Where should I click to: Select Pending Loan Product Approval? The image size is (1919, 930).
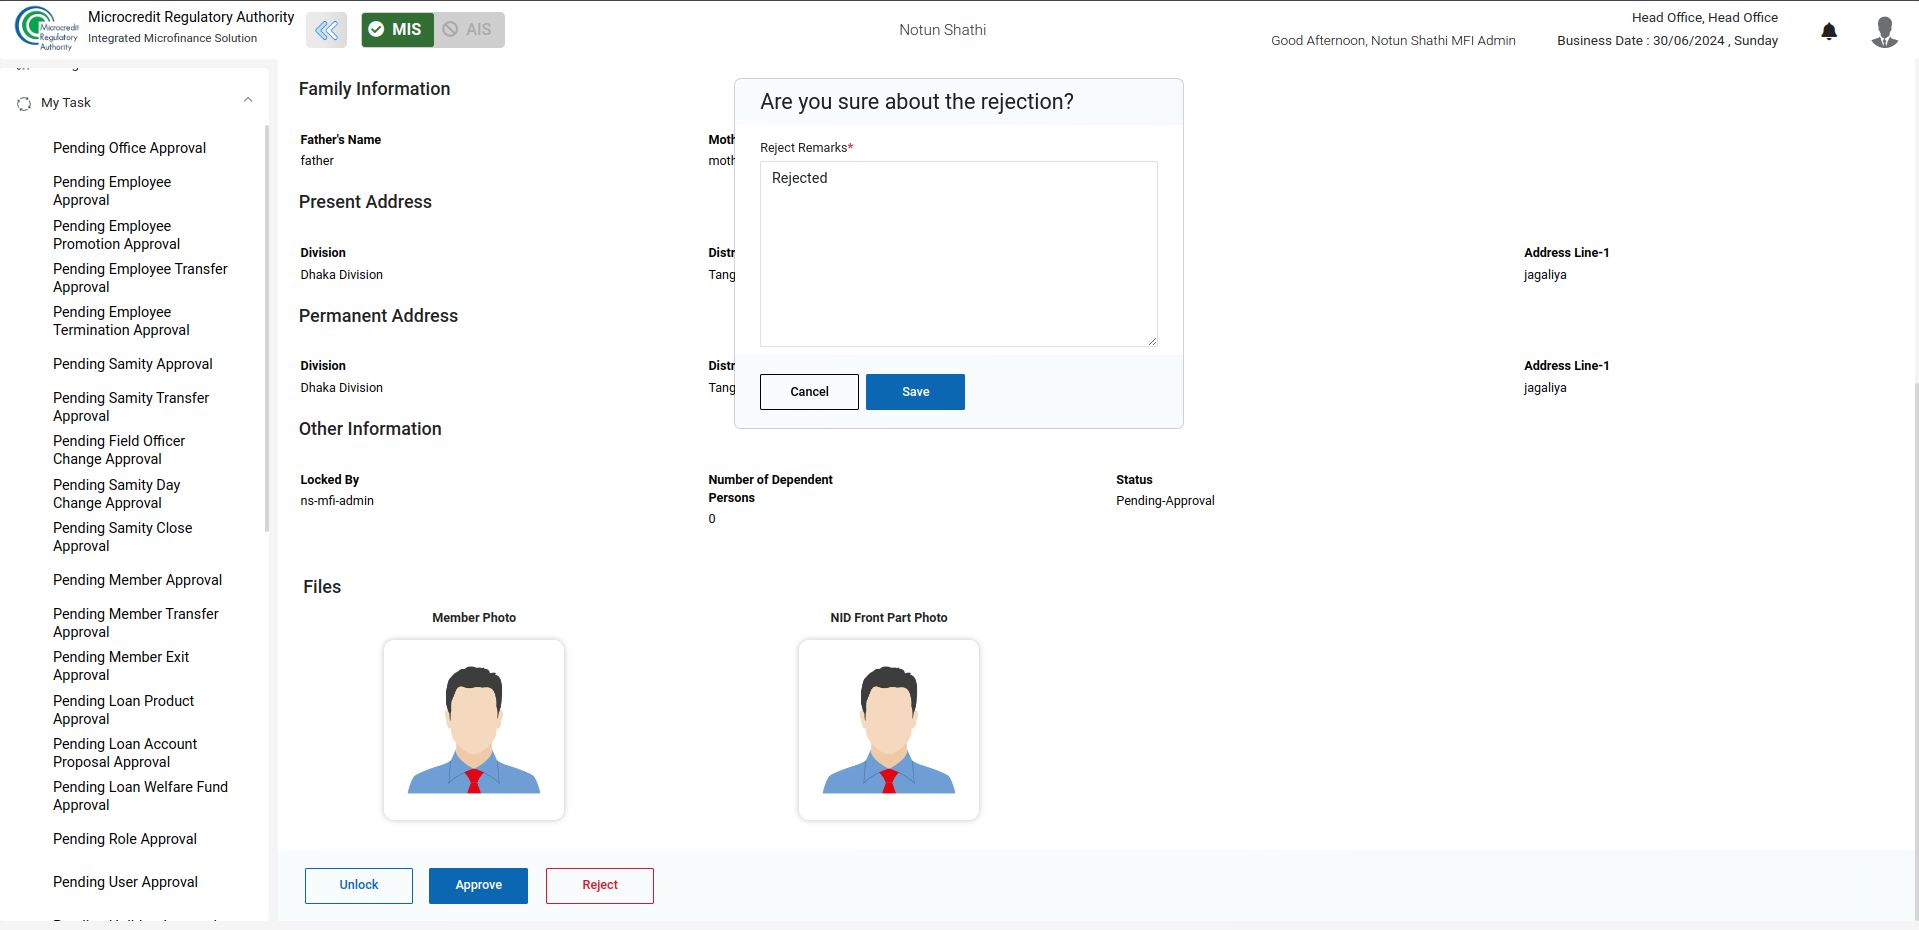coord(123,710)
